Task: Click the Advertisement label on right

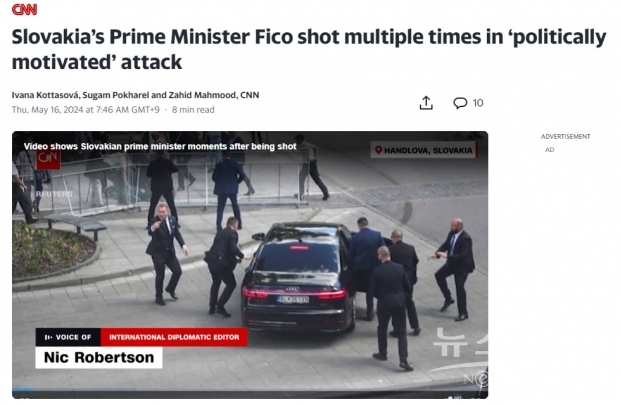Action: tap(565, 136)
